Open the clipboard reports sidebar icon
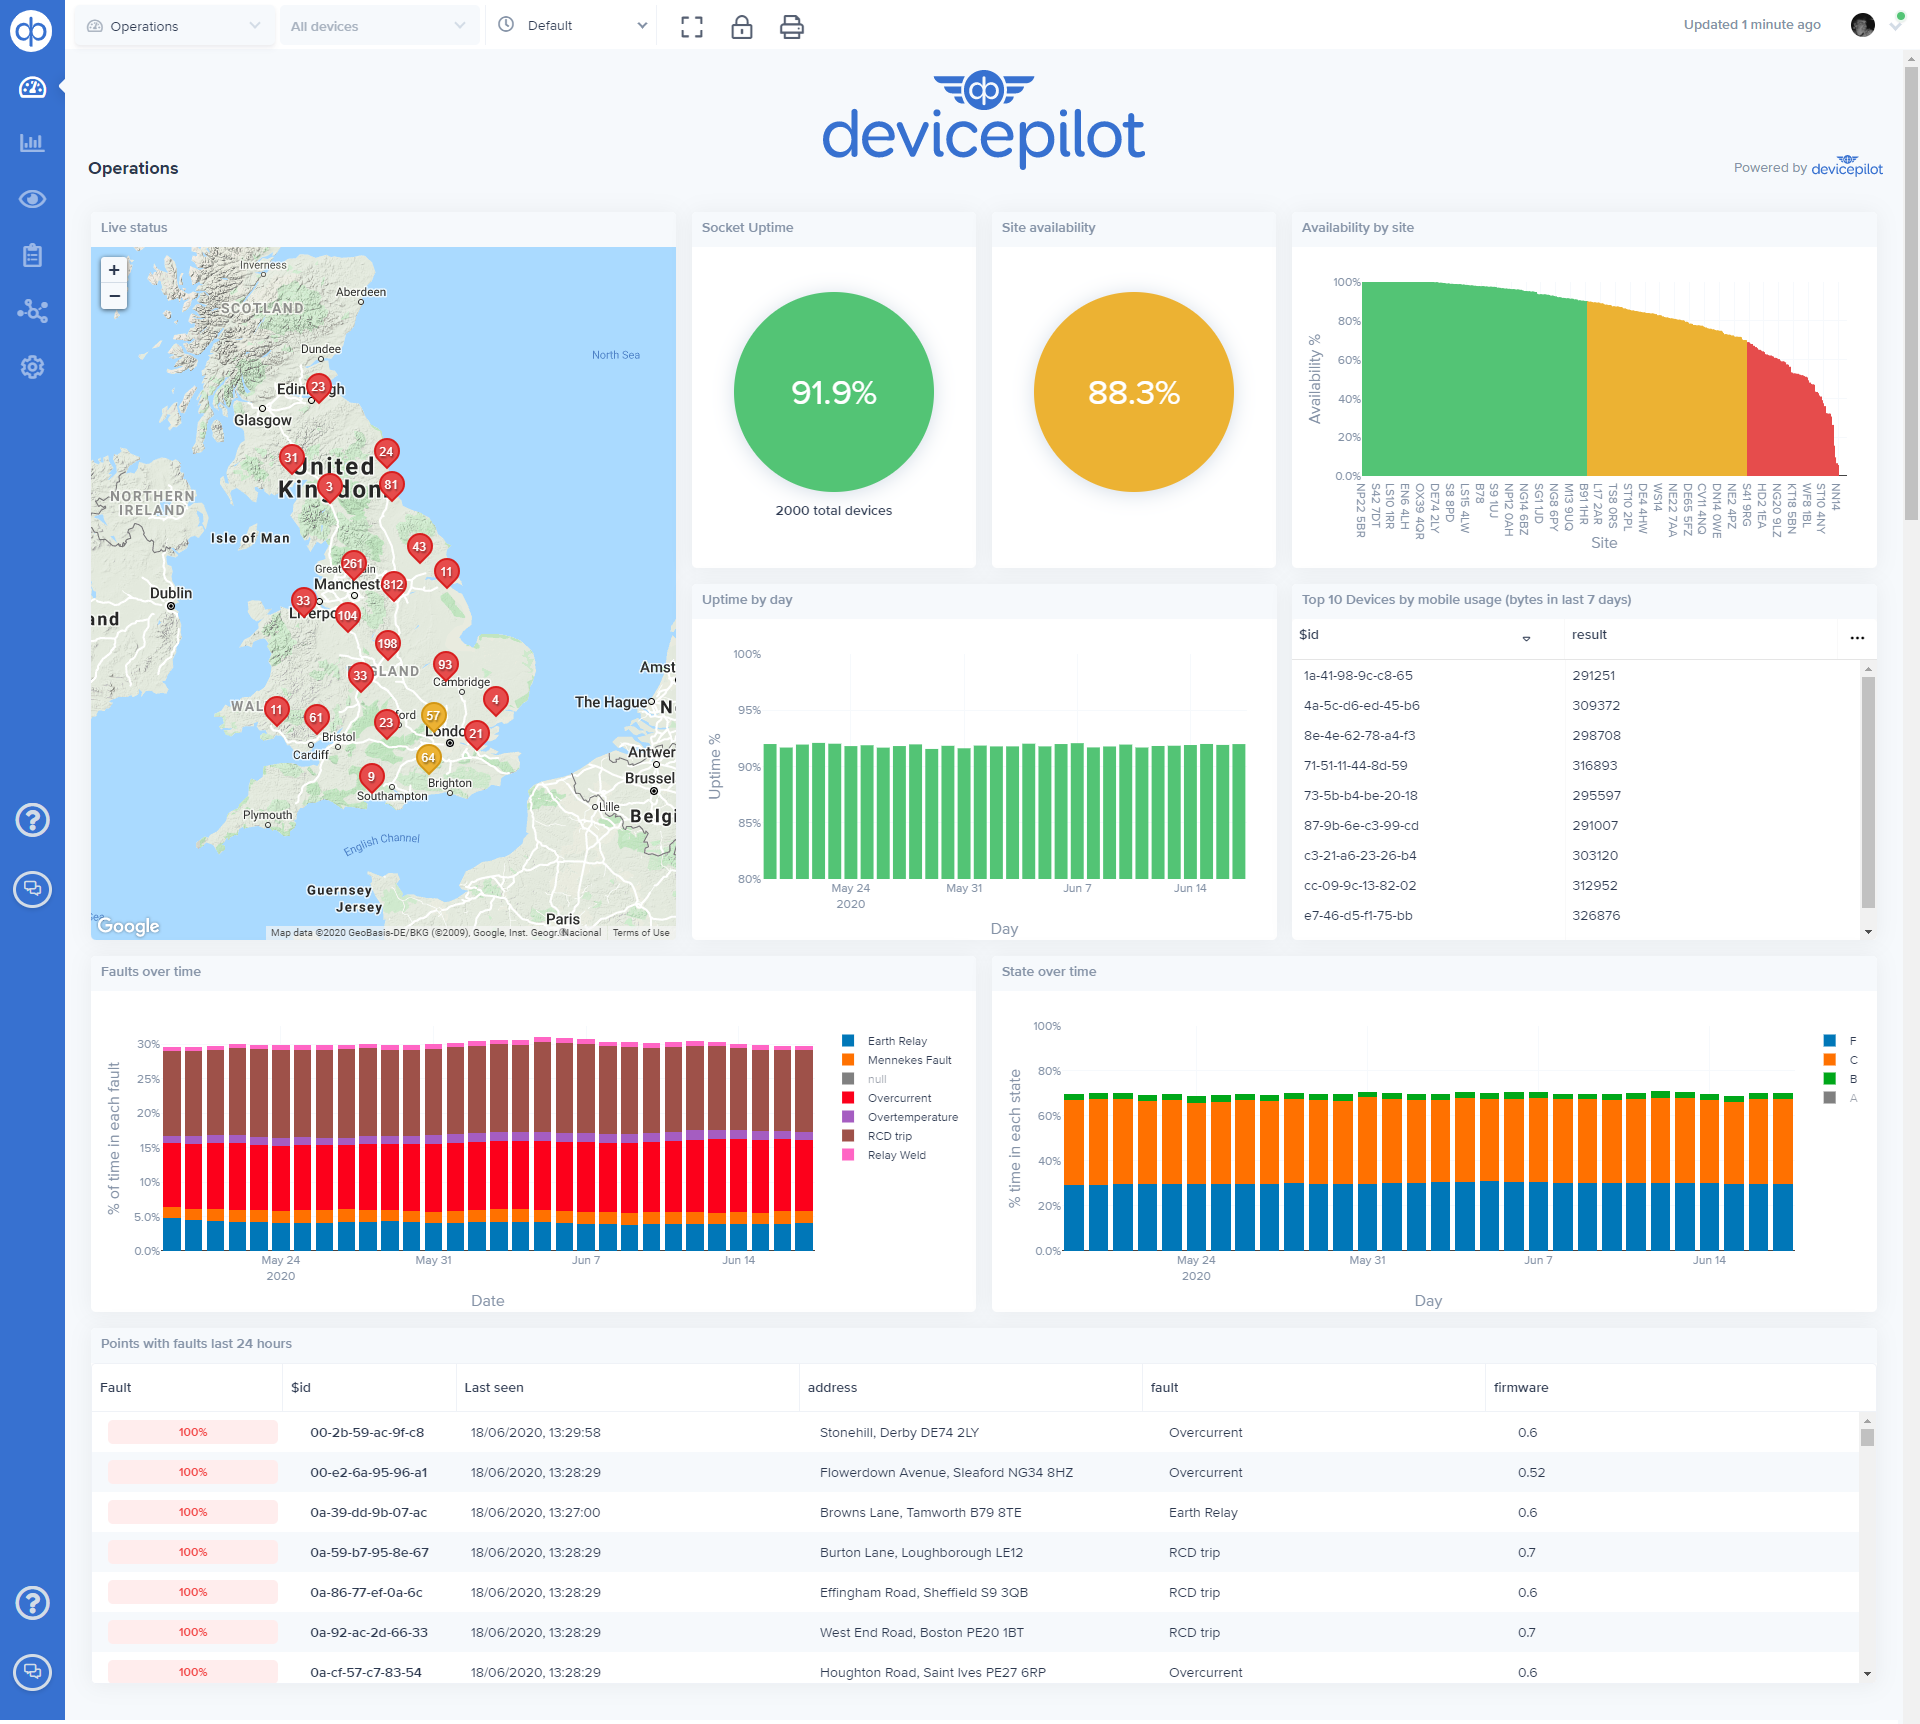 32,255
